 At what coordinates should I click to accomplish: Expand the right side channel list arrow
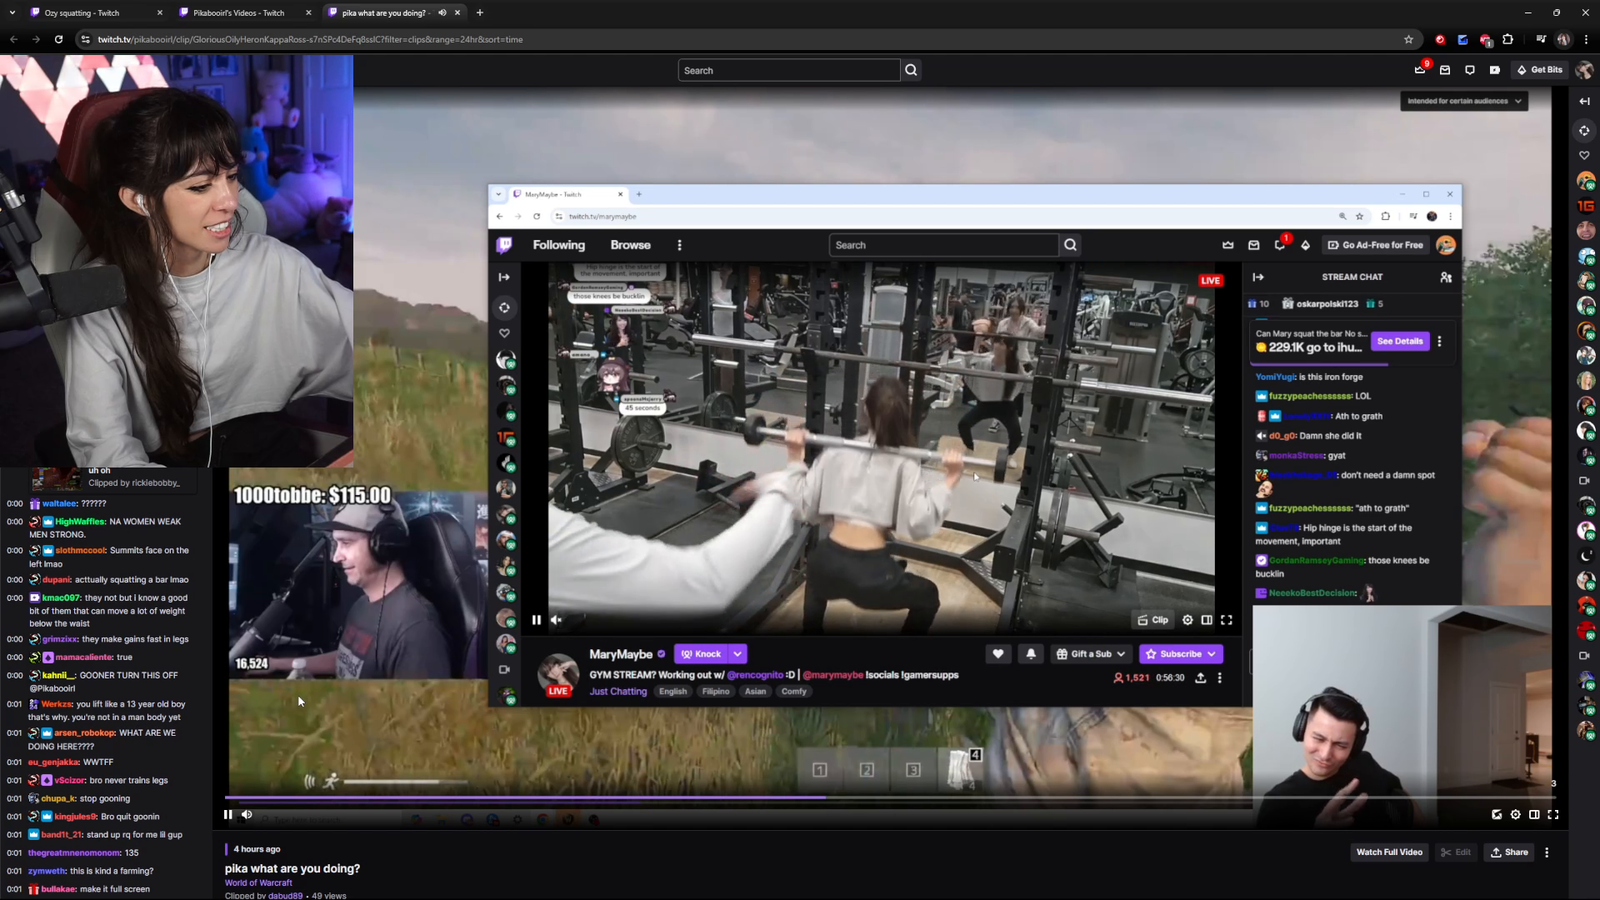pyautogui.click(x=1584, y=101)
